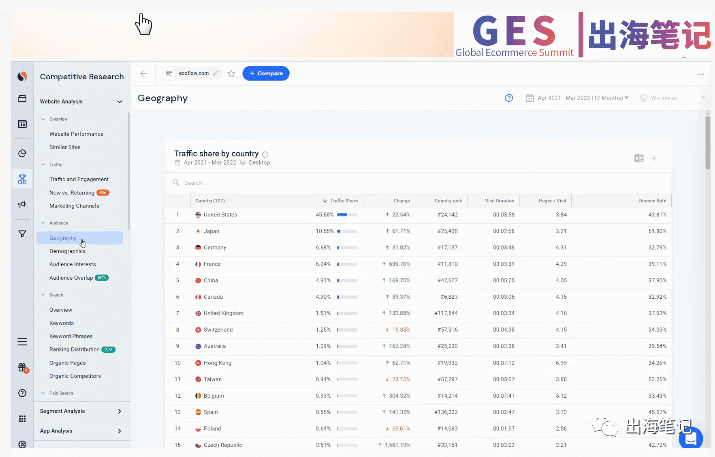The height and width of the screenshot is (457, 715).
Task: Open the apps grid icon in left rail
Action: point(22,419)
